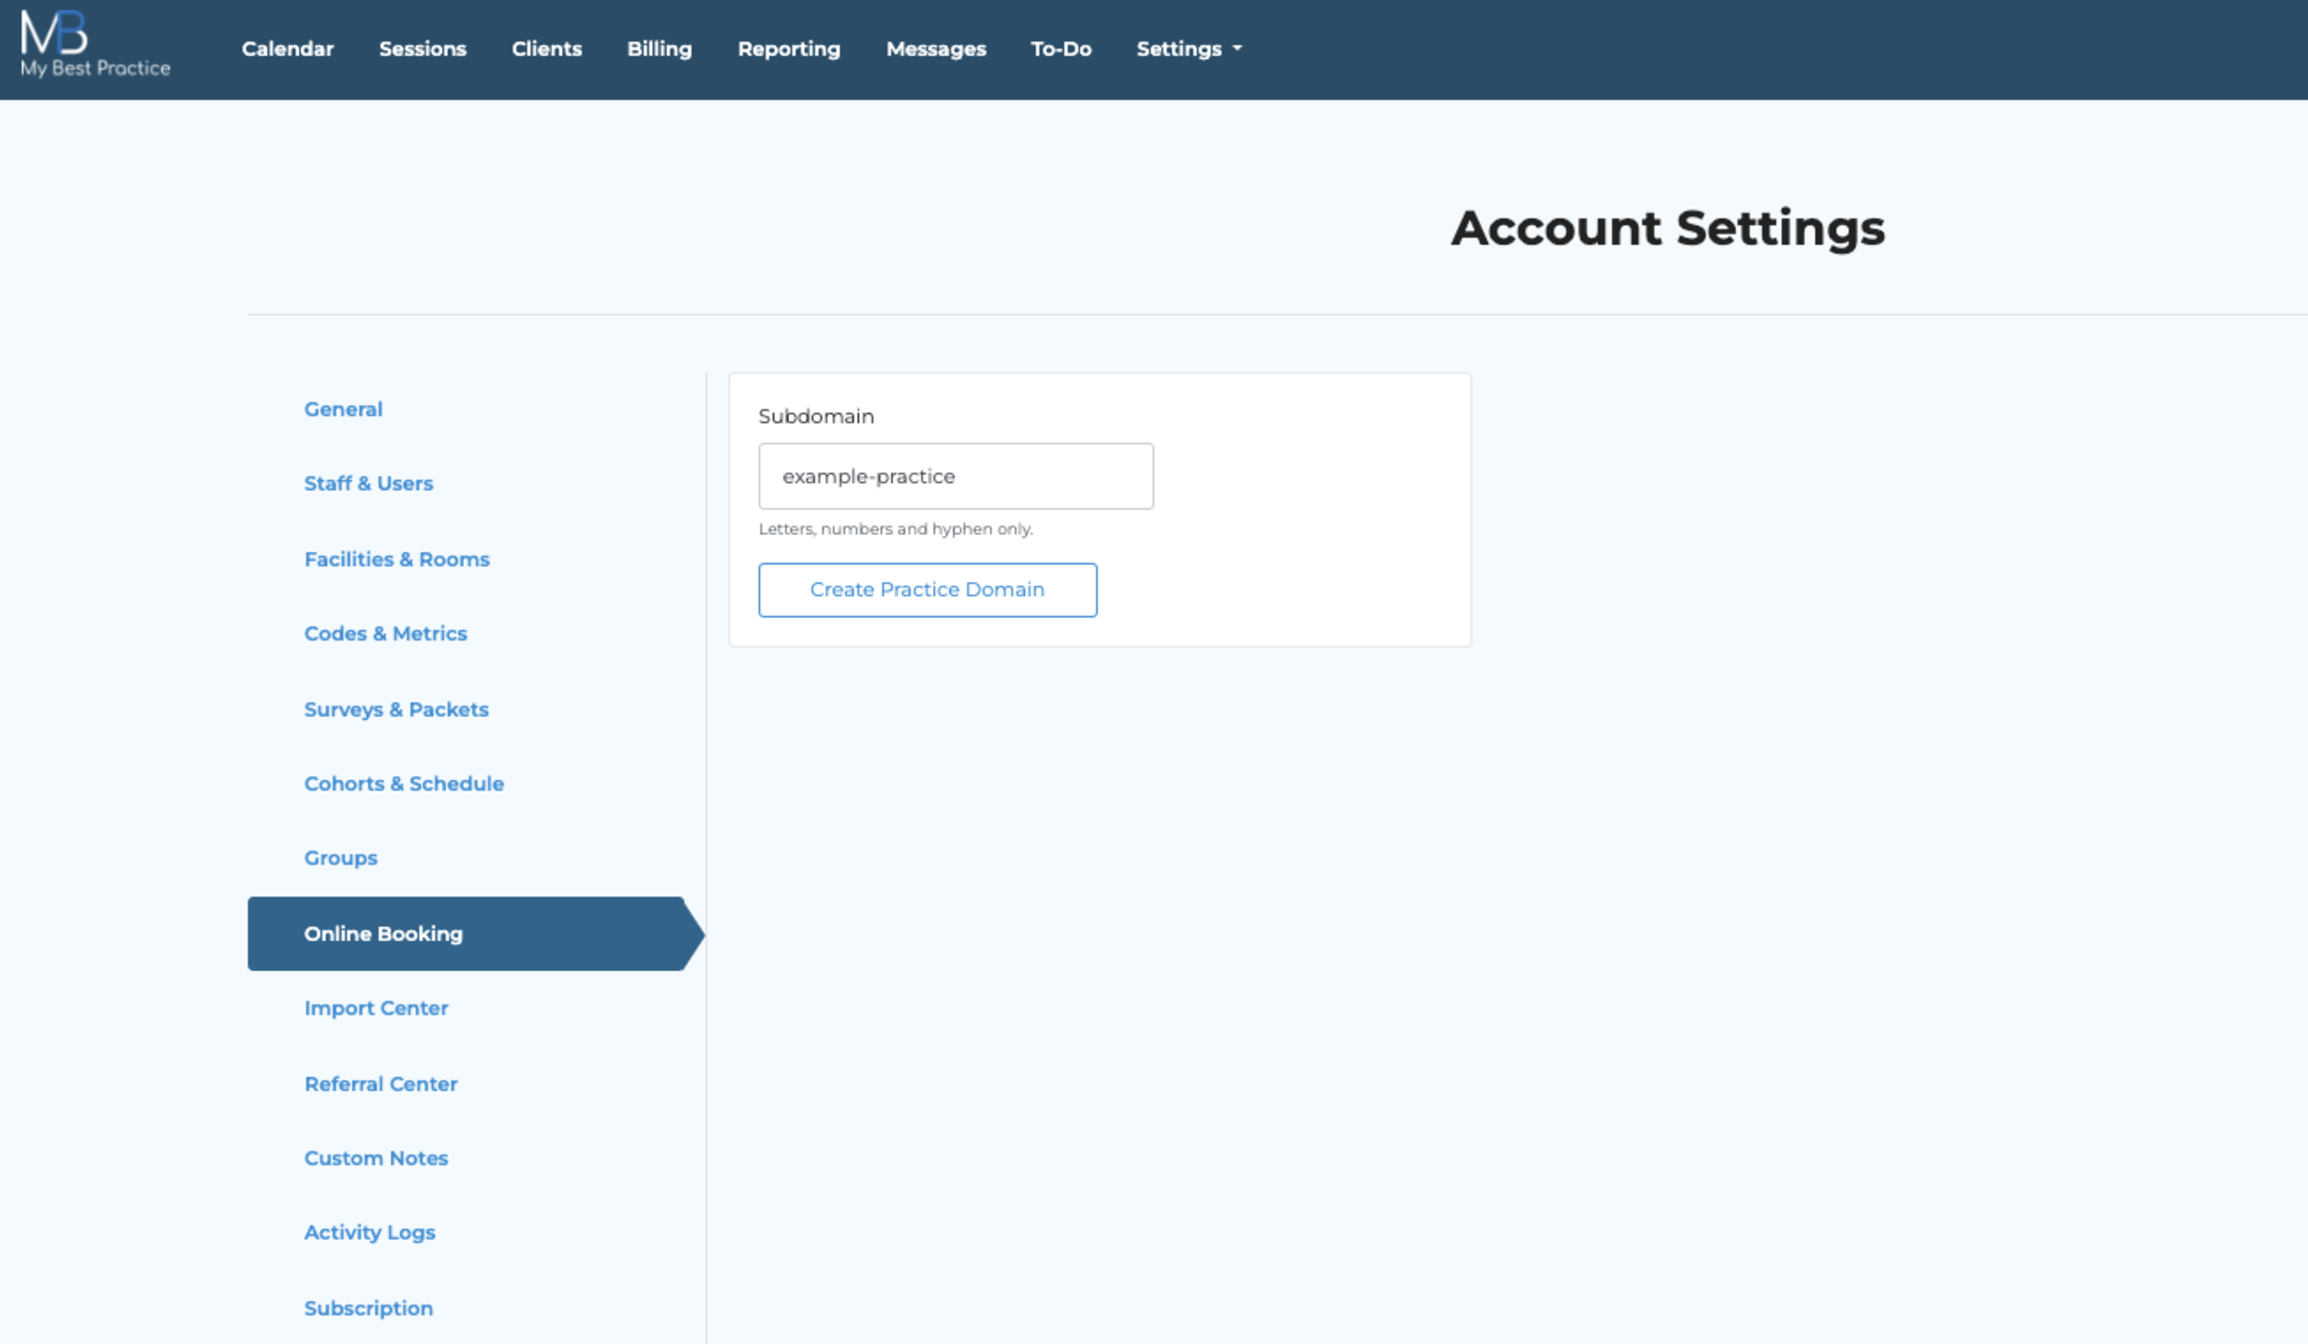Switch to Facilities & Rooms settings
This screenshot has height=1344, width=2308.
coord(396,559)
